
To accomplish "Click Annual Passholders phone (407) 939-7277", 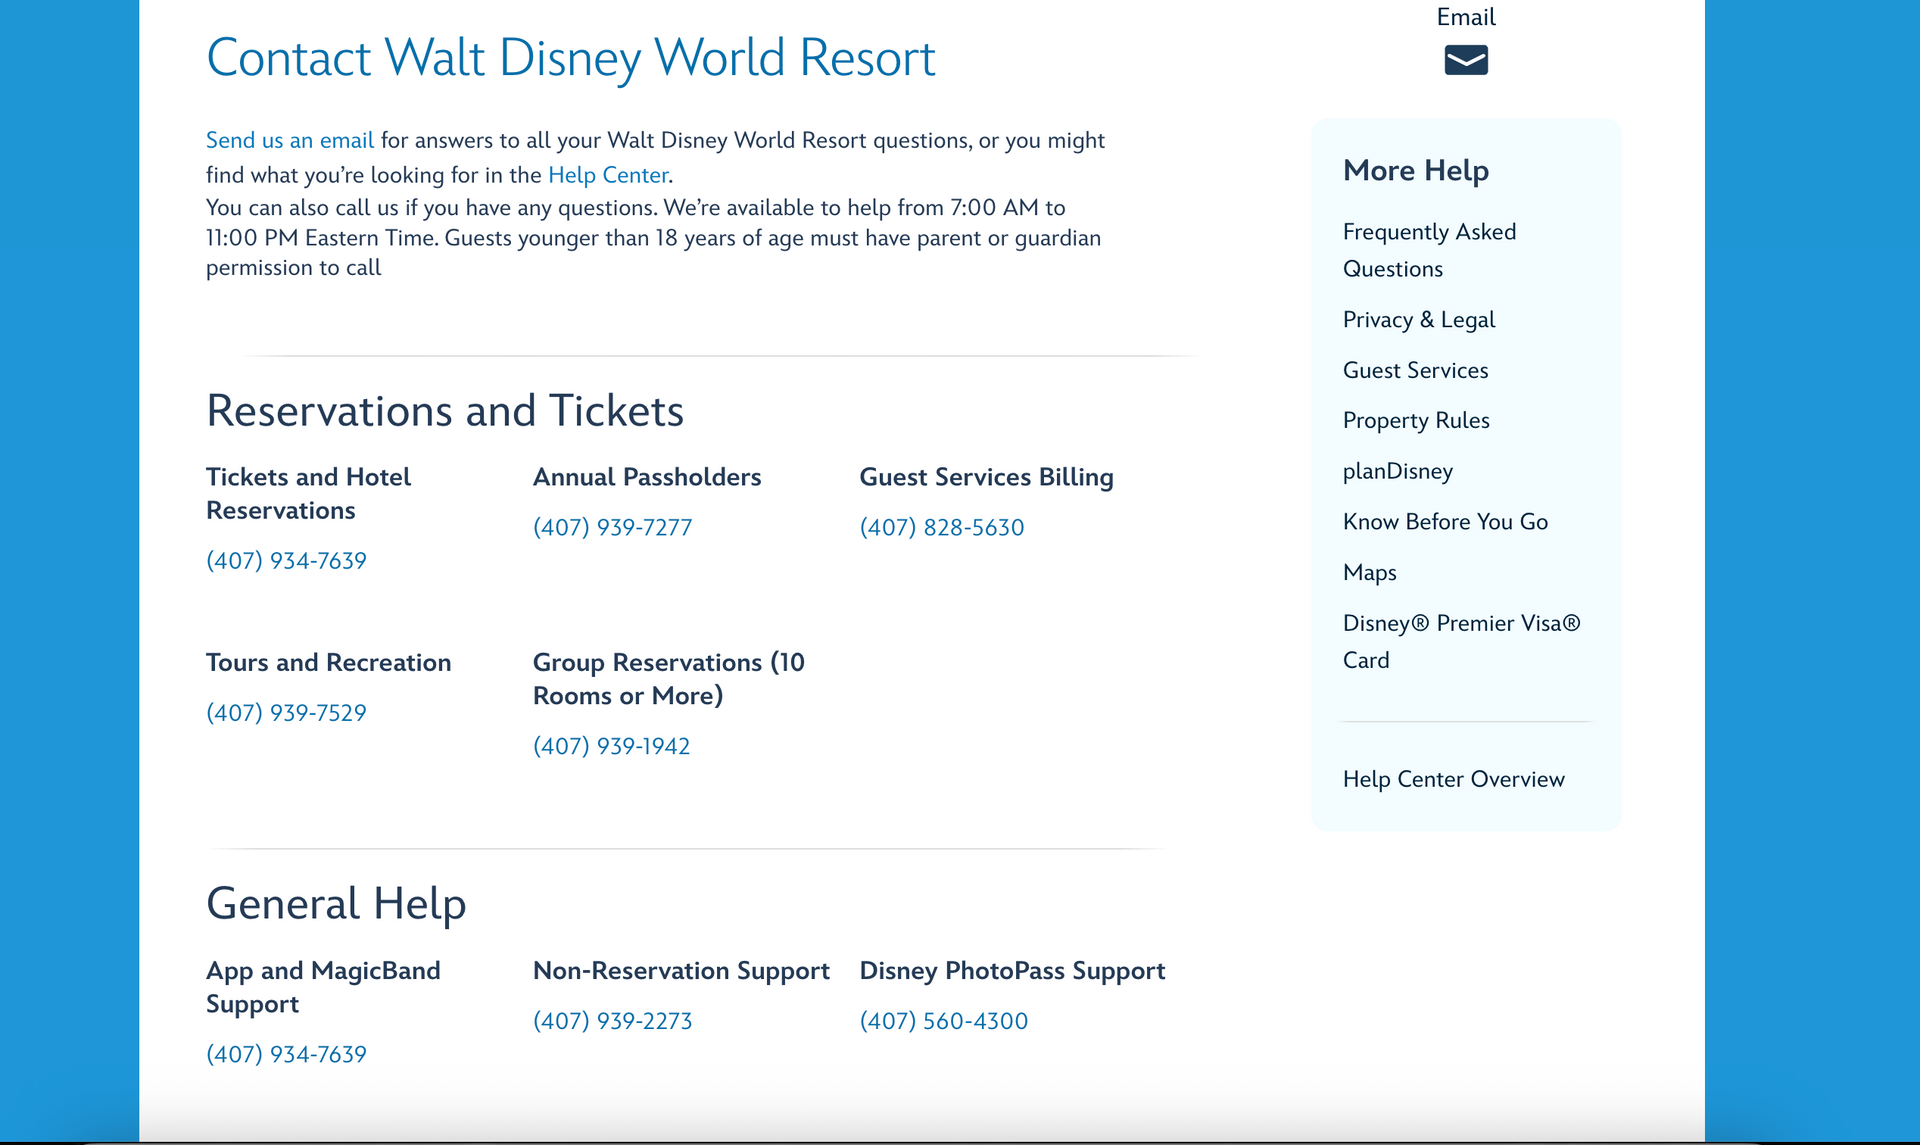I will click(x=612, y=528).
